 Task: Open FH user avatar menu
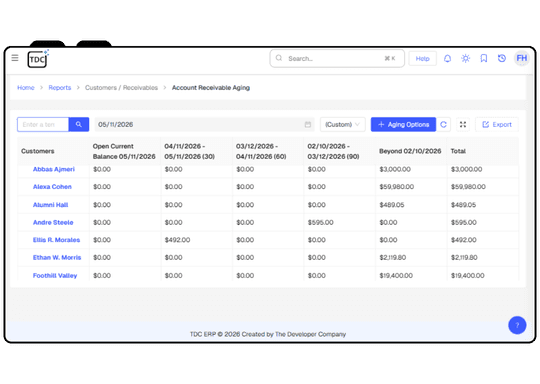point(521,58)
